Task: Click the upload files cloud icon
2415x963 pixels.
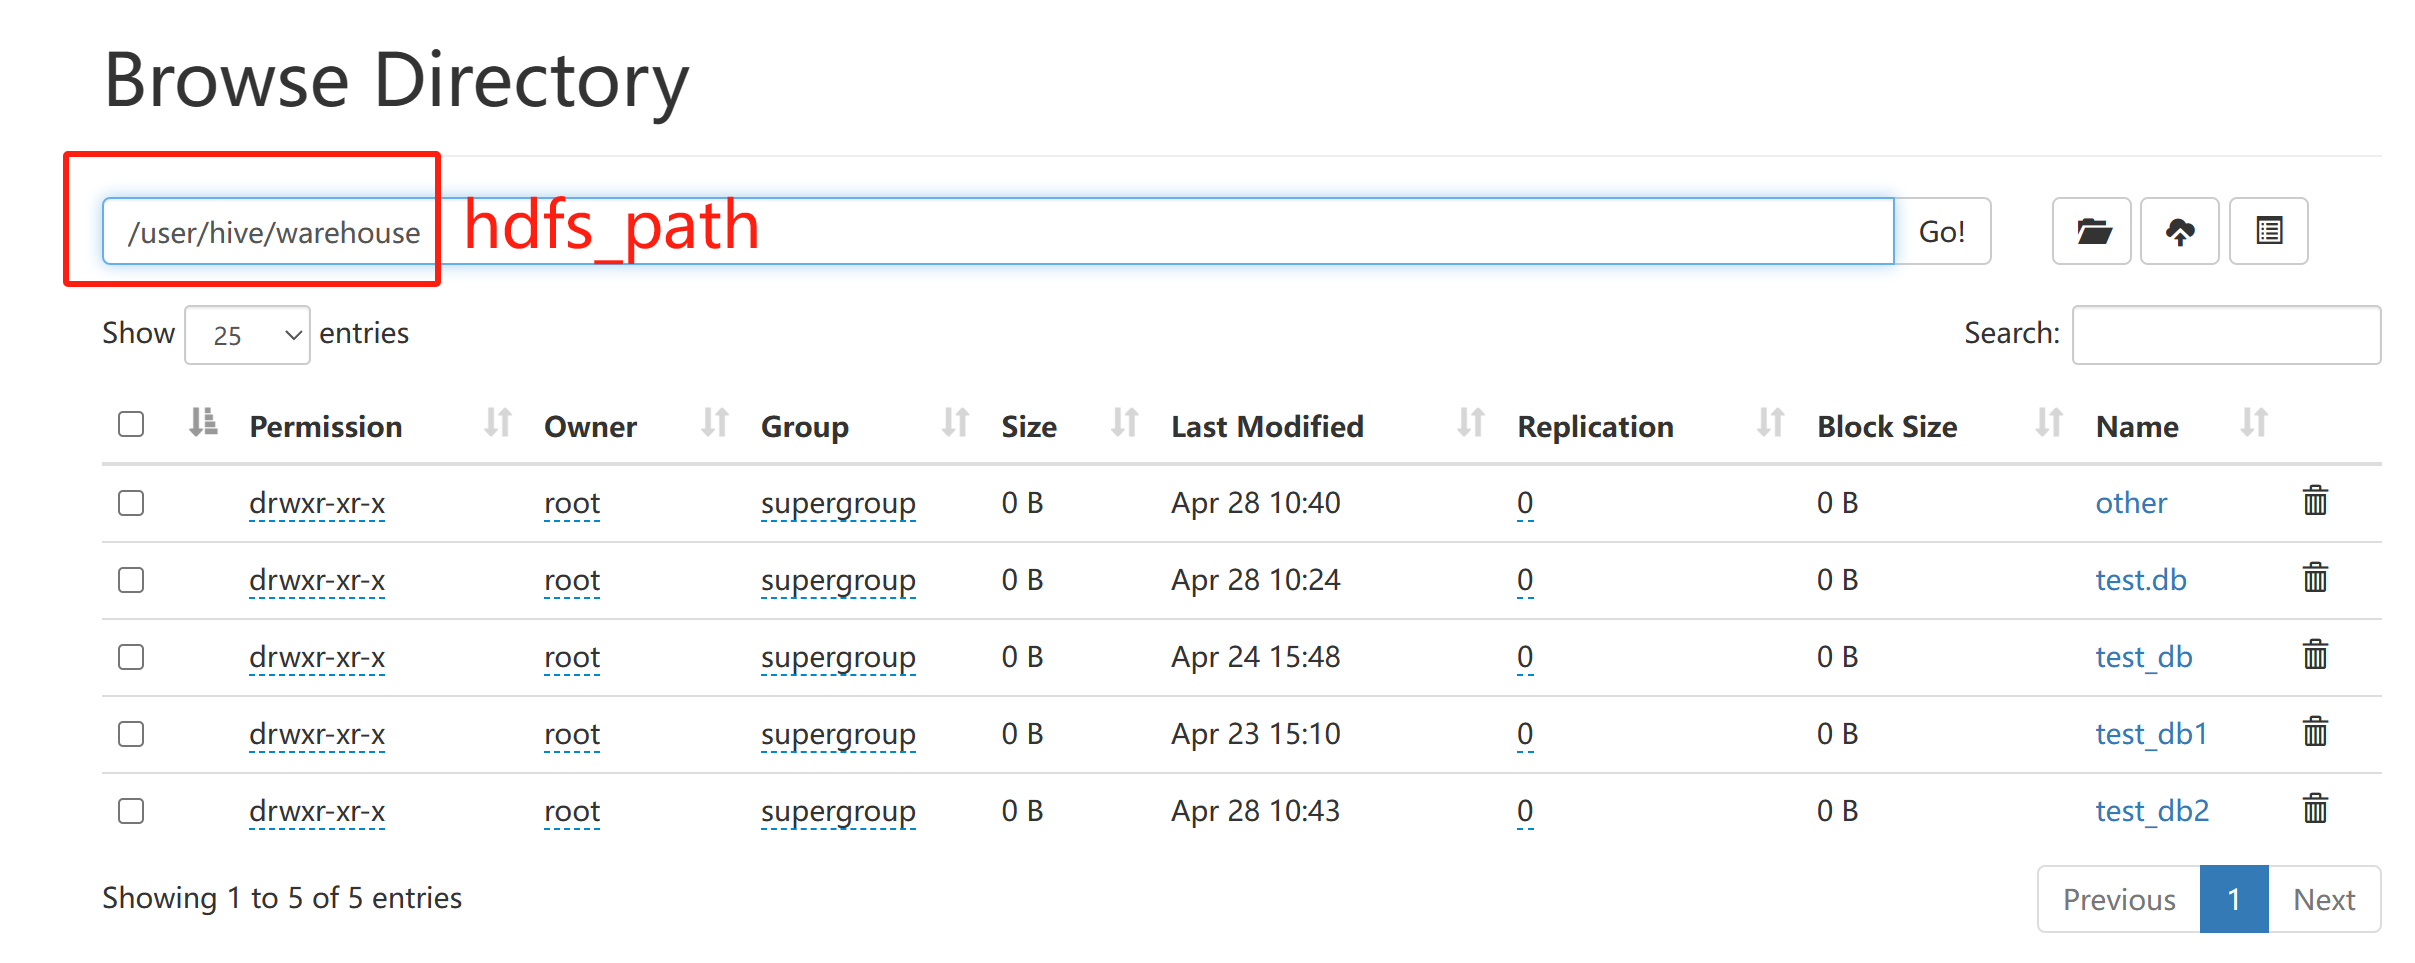Action: (2179, 232)
